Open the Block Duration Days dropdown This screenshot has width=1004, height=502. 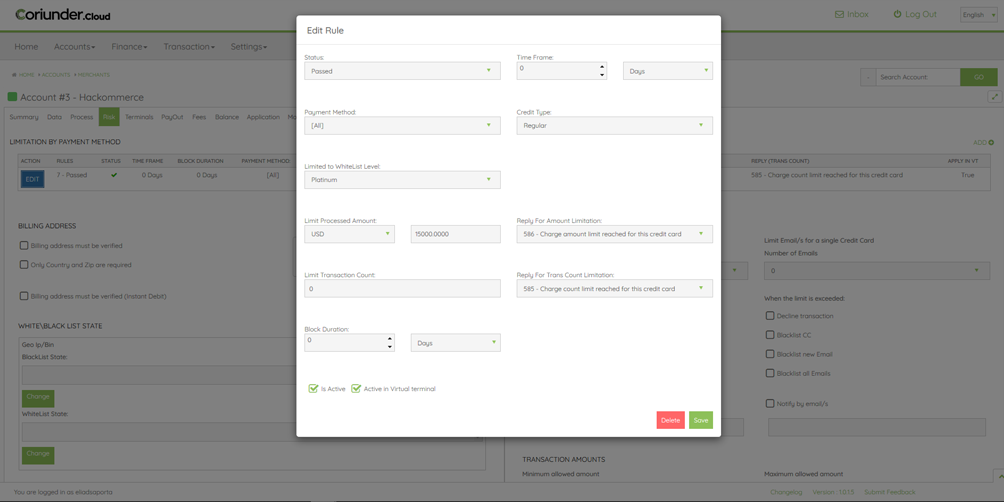(456, 343)
